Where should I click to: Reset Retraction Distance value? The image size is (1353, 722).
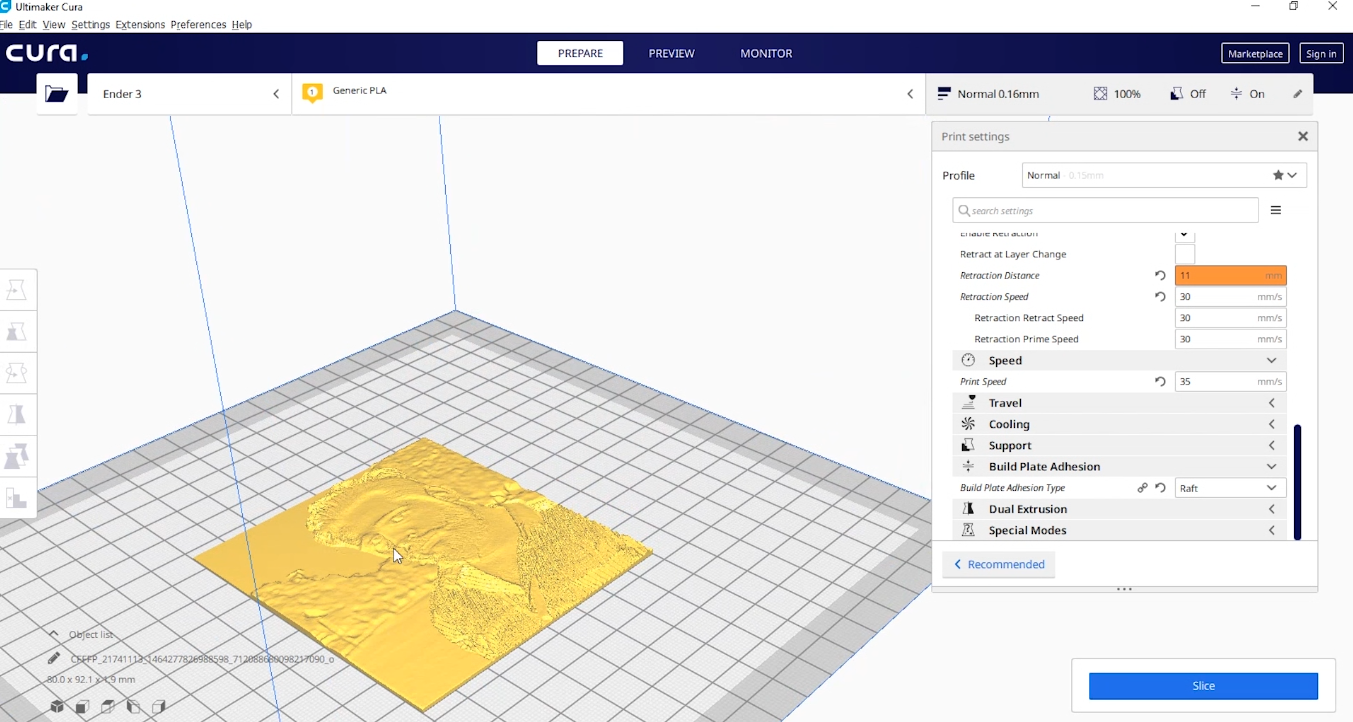(x=1160, y=275)
